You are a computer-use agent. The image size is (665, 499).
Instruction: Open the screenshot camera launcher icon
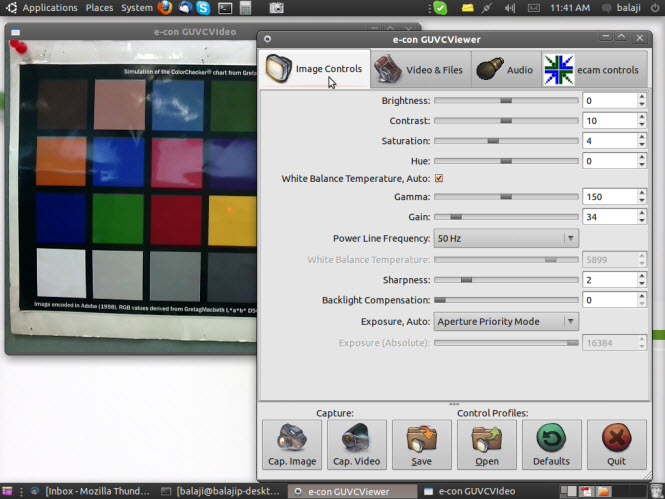(276, 8)
